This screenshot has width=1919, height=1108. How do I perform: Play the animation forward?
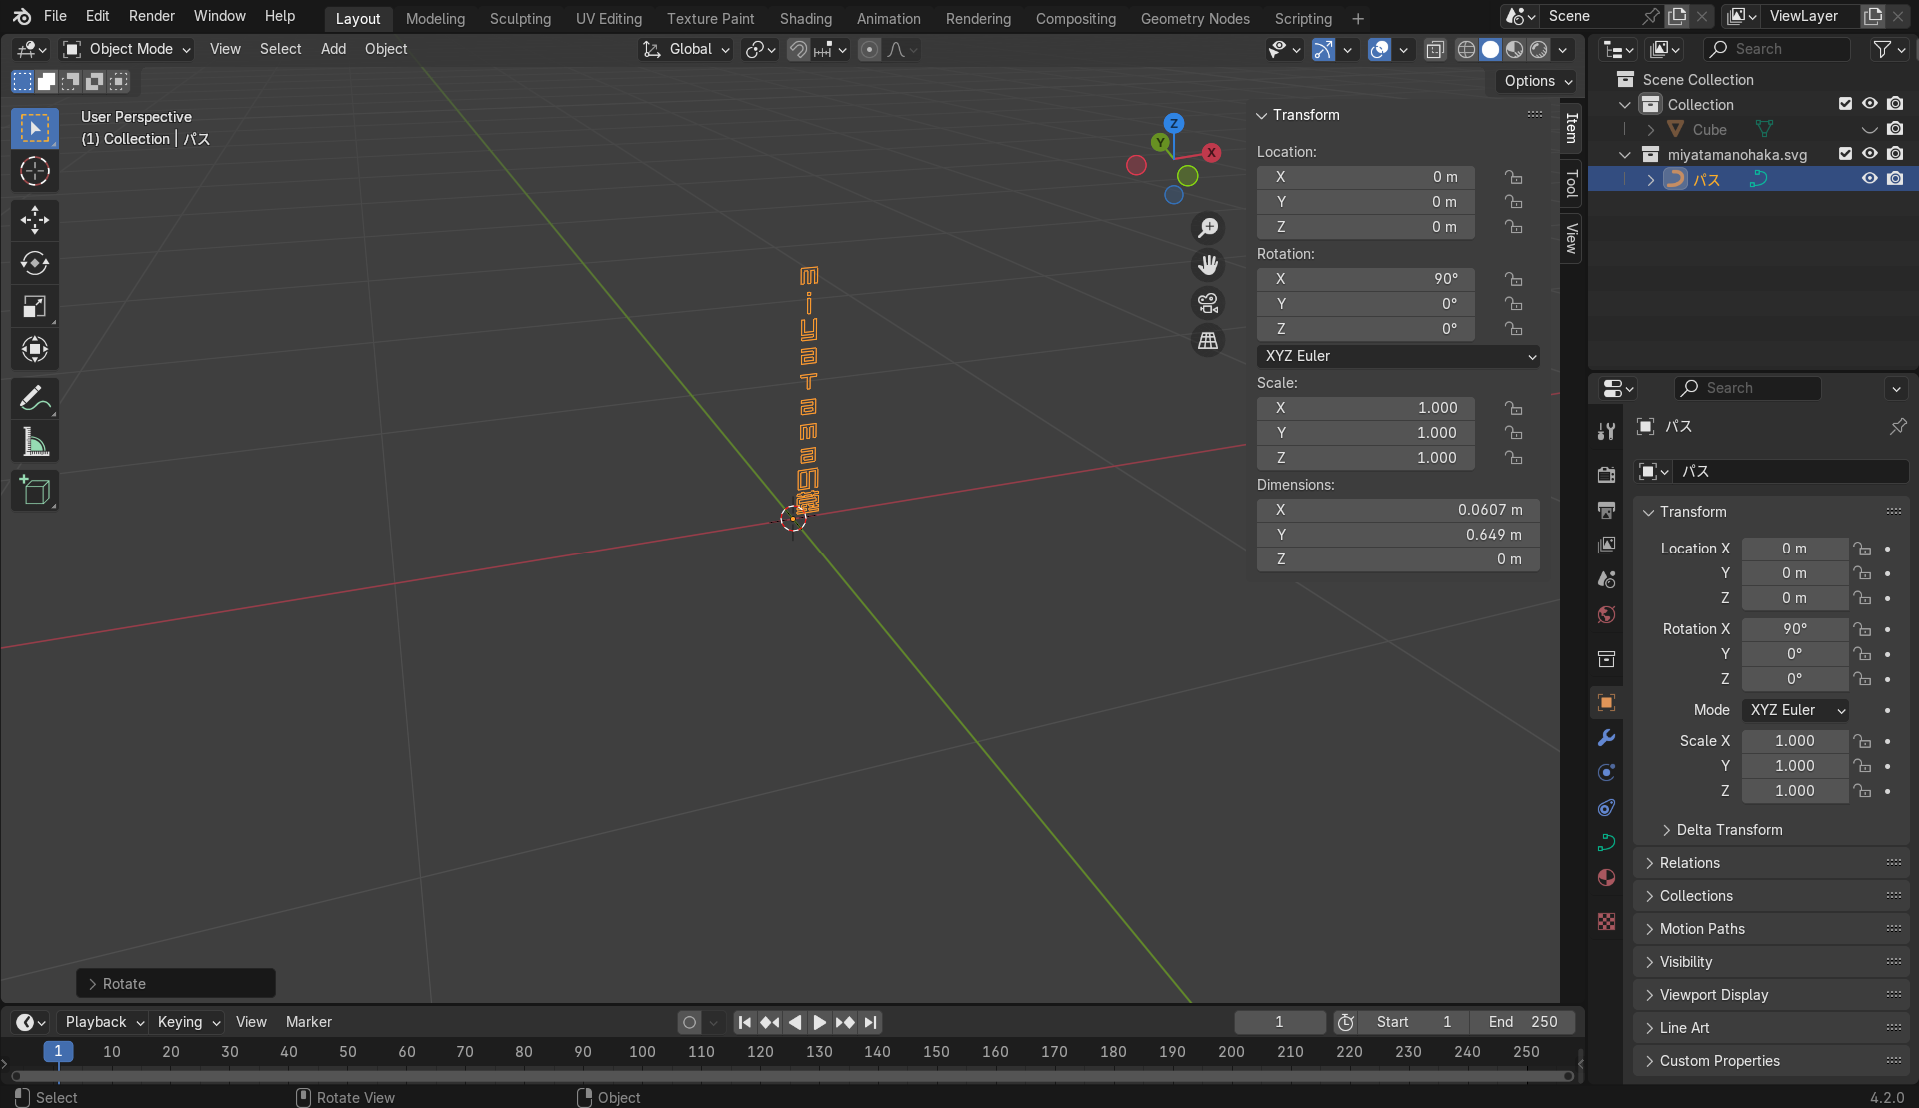pos(819,1022)
